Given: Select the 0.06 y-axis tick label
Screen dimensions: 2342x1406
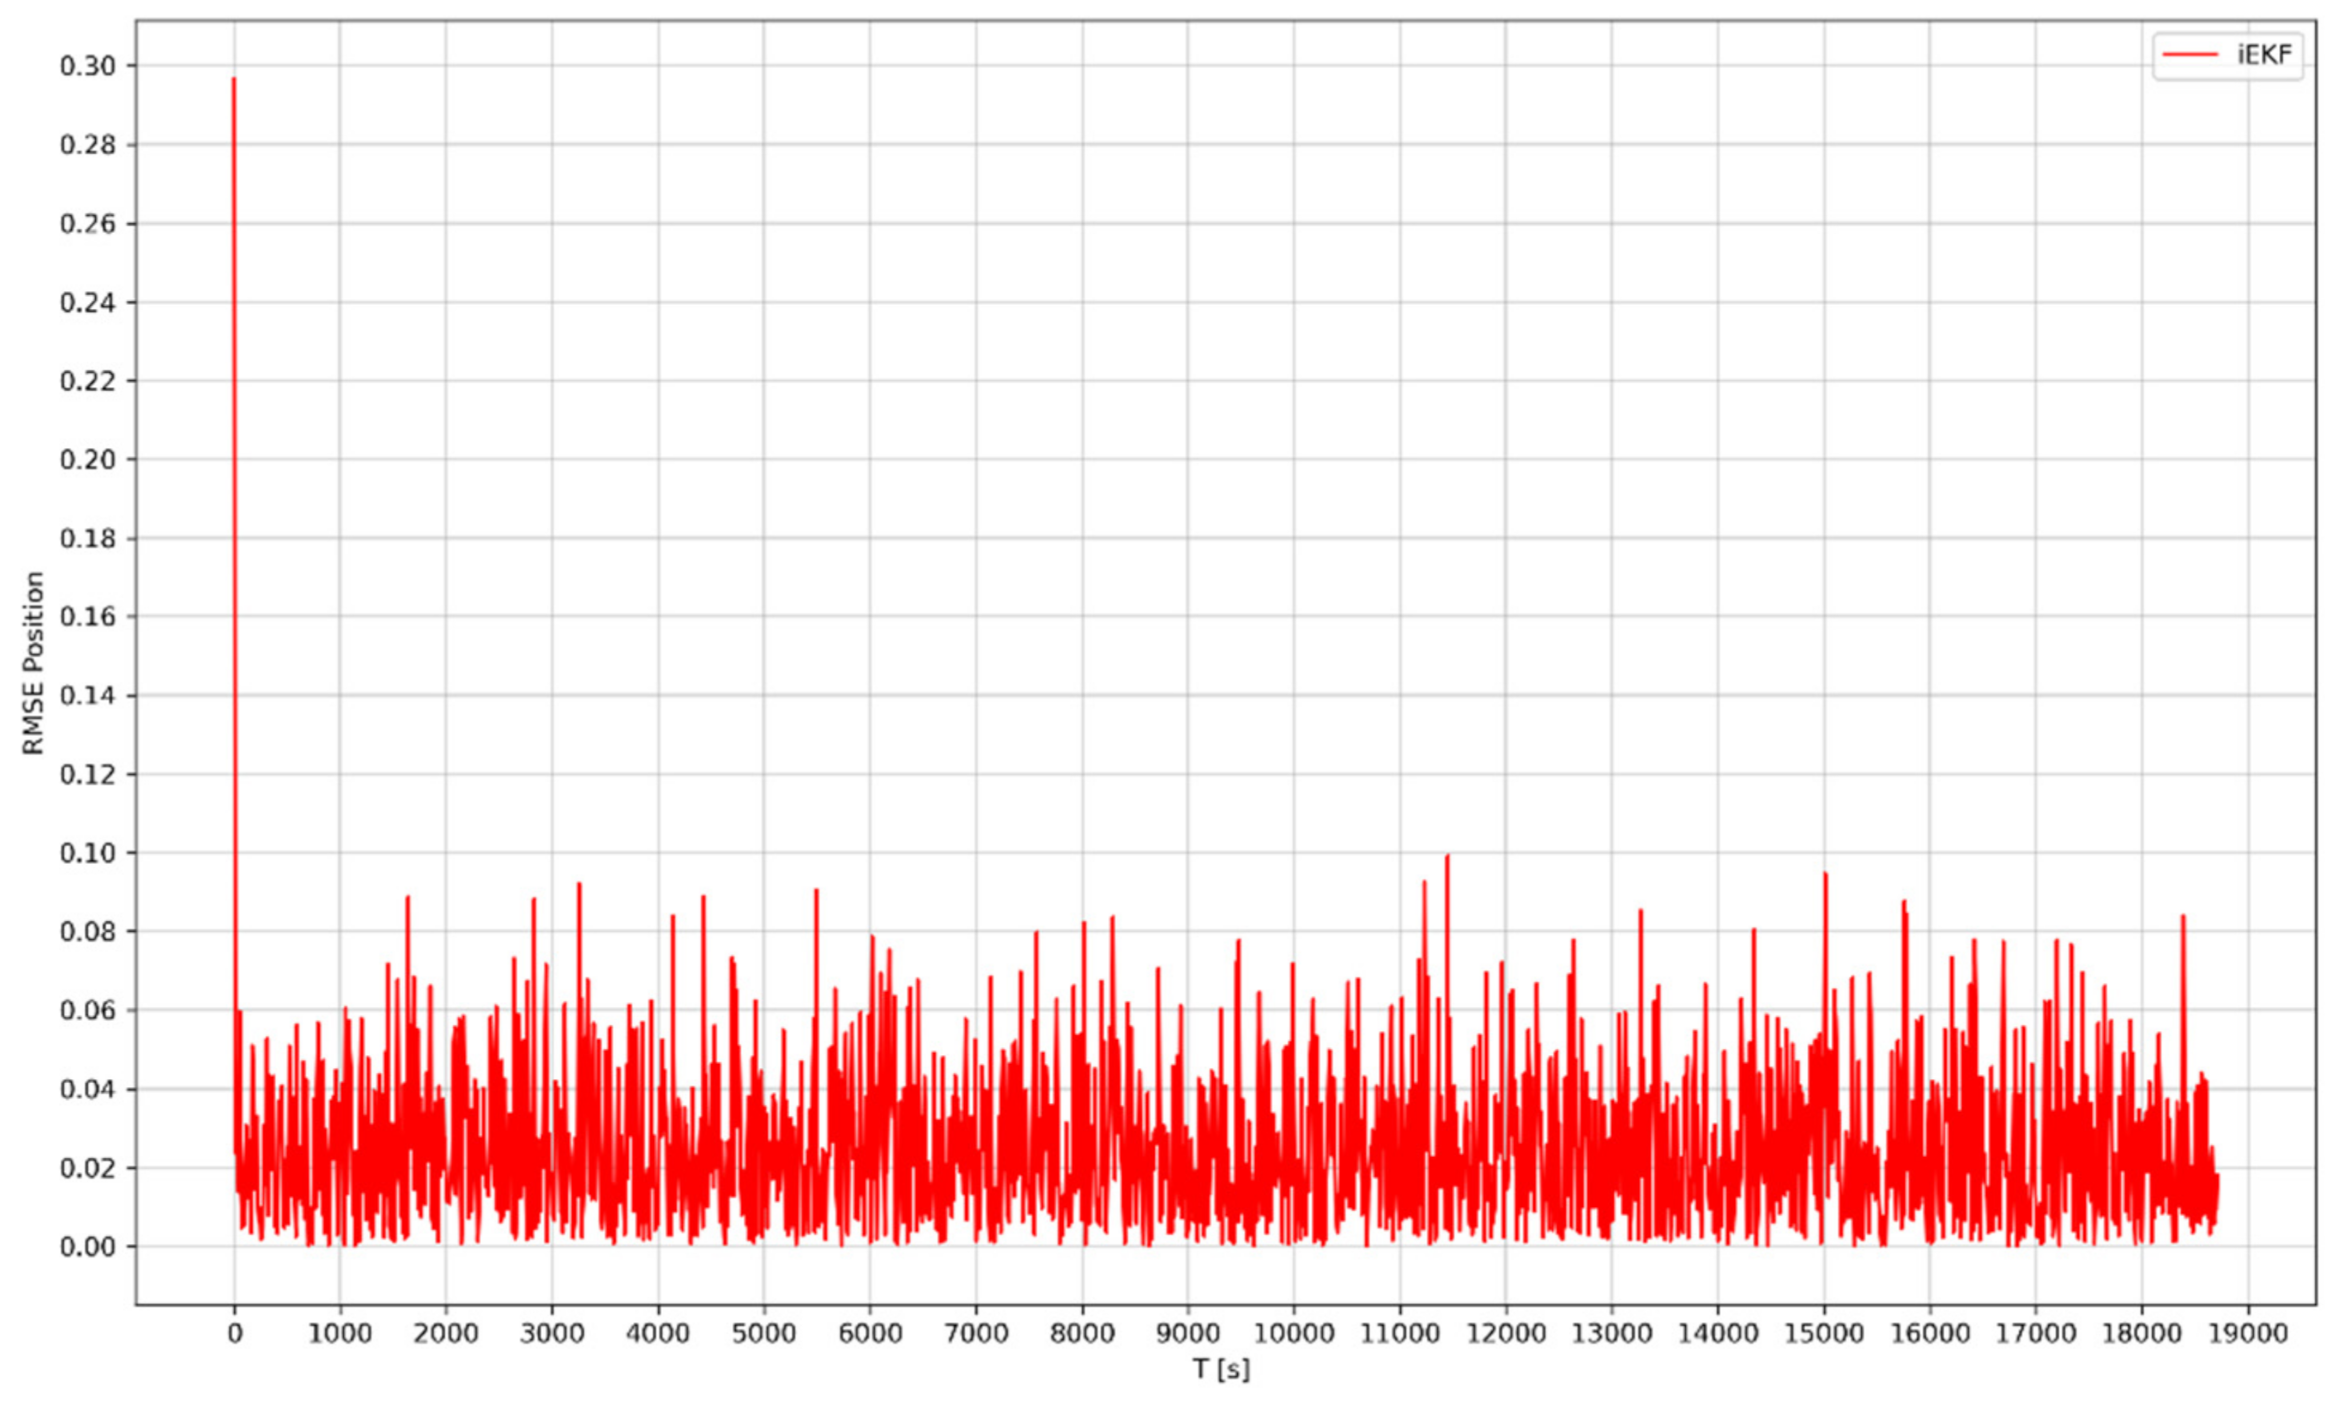Looking at the screenshot, I should [x=88, y=1010].
